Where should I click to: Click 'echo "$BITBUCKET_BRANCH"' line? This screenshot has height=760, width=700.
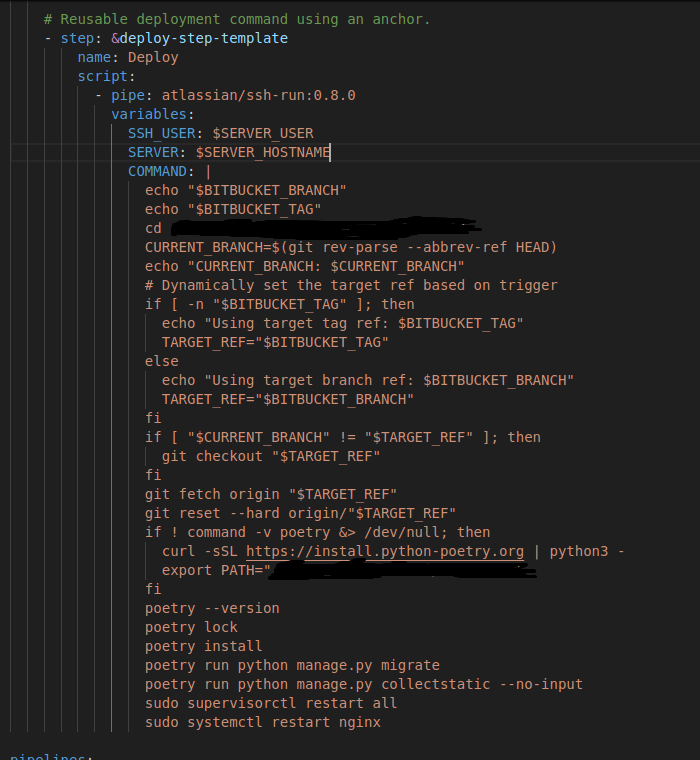tap(246, 190)
